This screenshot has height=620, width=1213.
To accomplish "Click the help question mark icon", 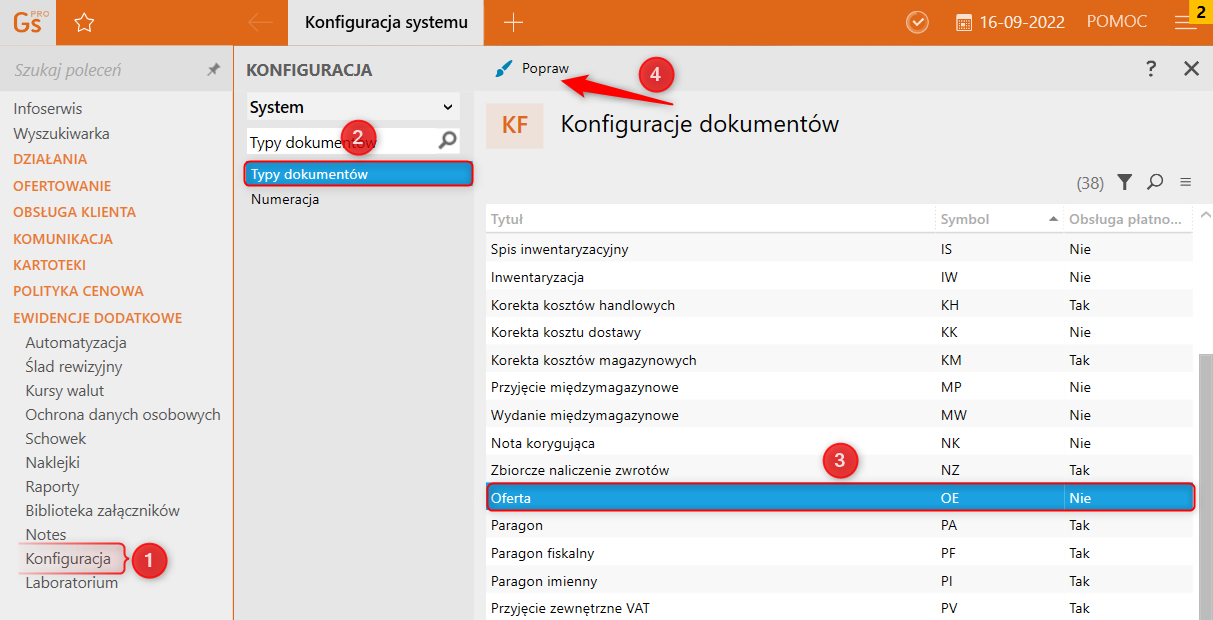I will click(1151, 68).
